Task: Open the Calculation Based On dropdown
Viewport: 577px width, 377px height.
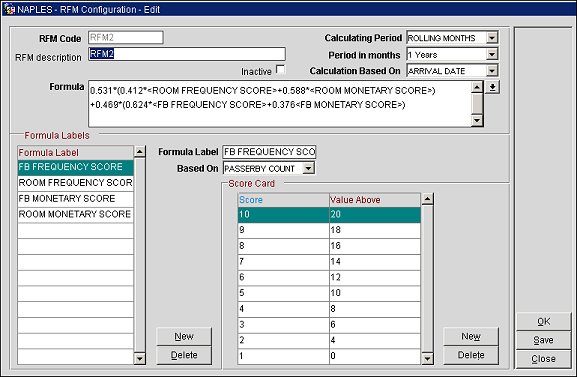Action: [x=492, y=70]
